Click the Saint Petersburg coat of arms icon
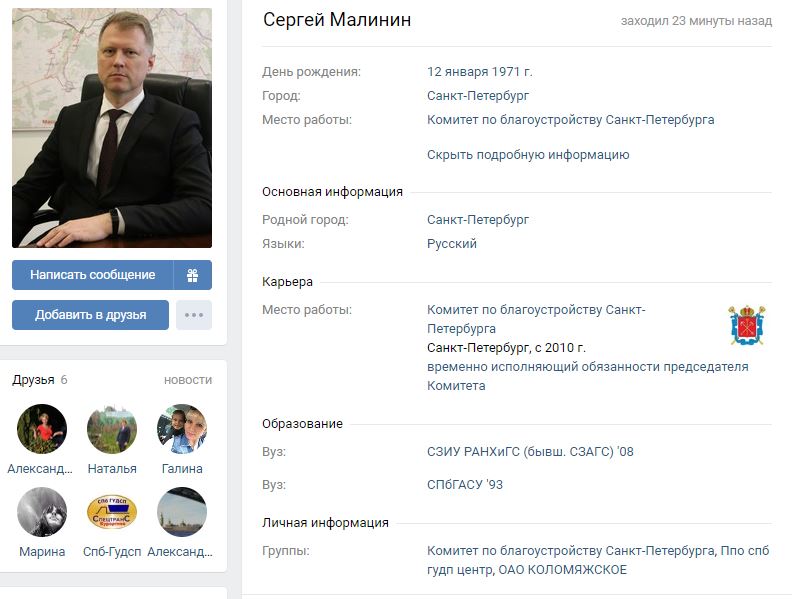 click(x=747, y=325)
